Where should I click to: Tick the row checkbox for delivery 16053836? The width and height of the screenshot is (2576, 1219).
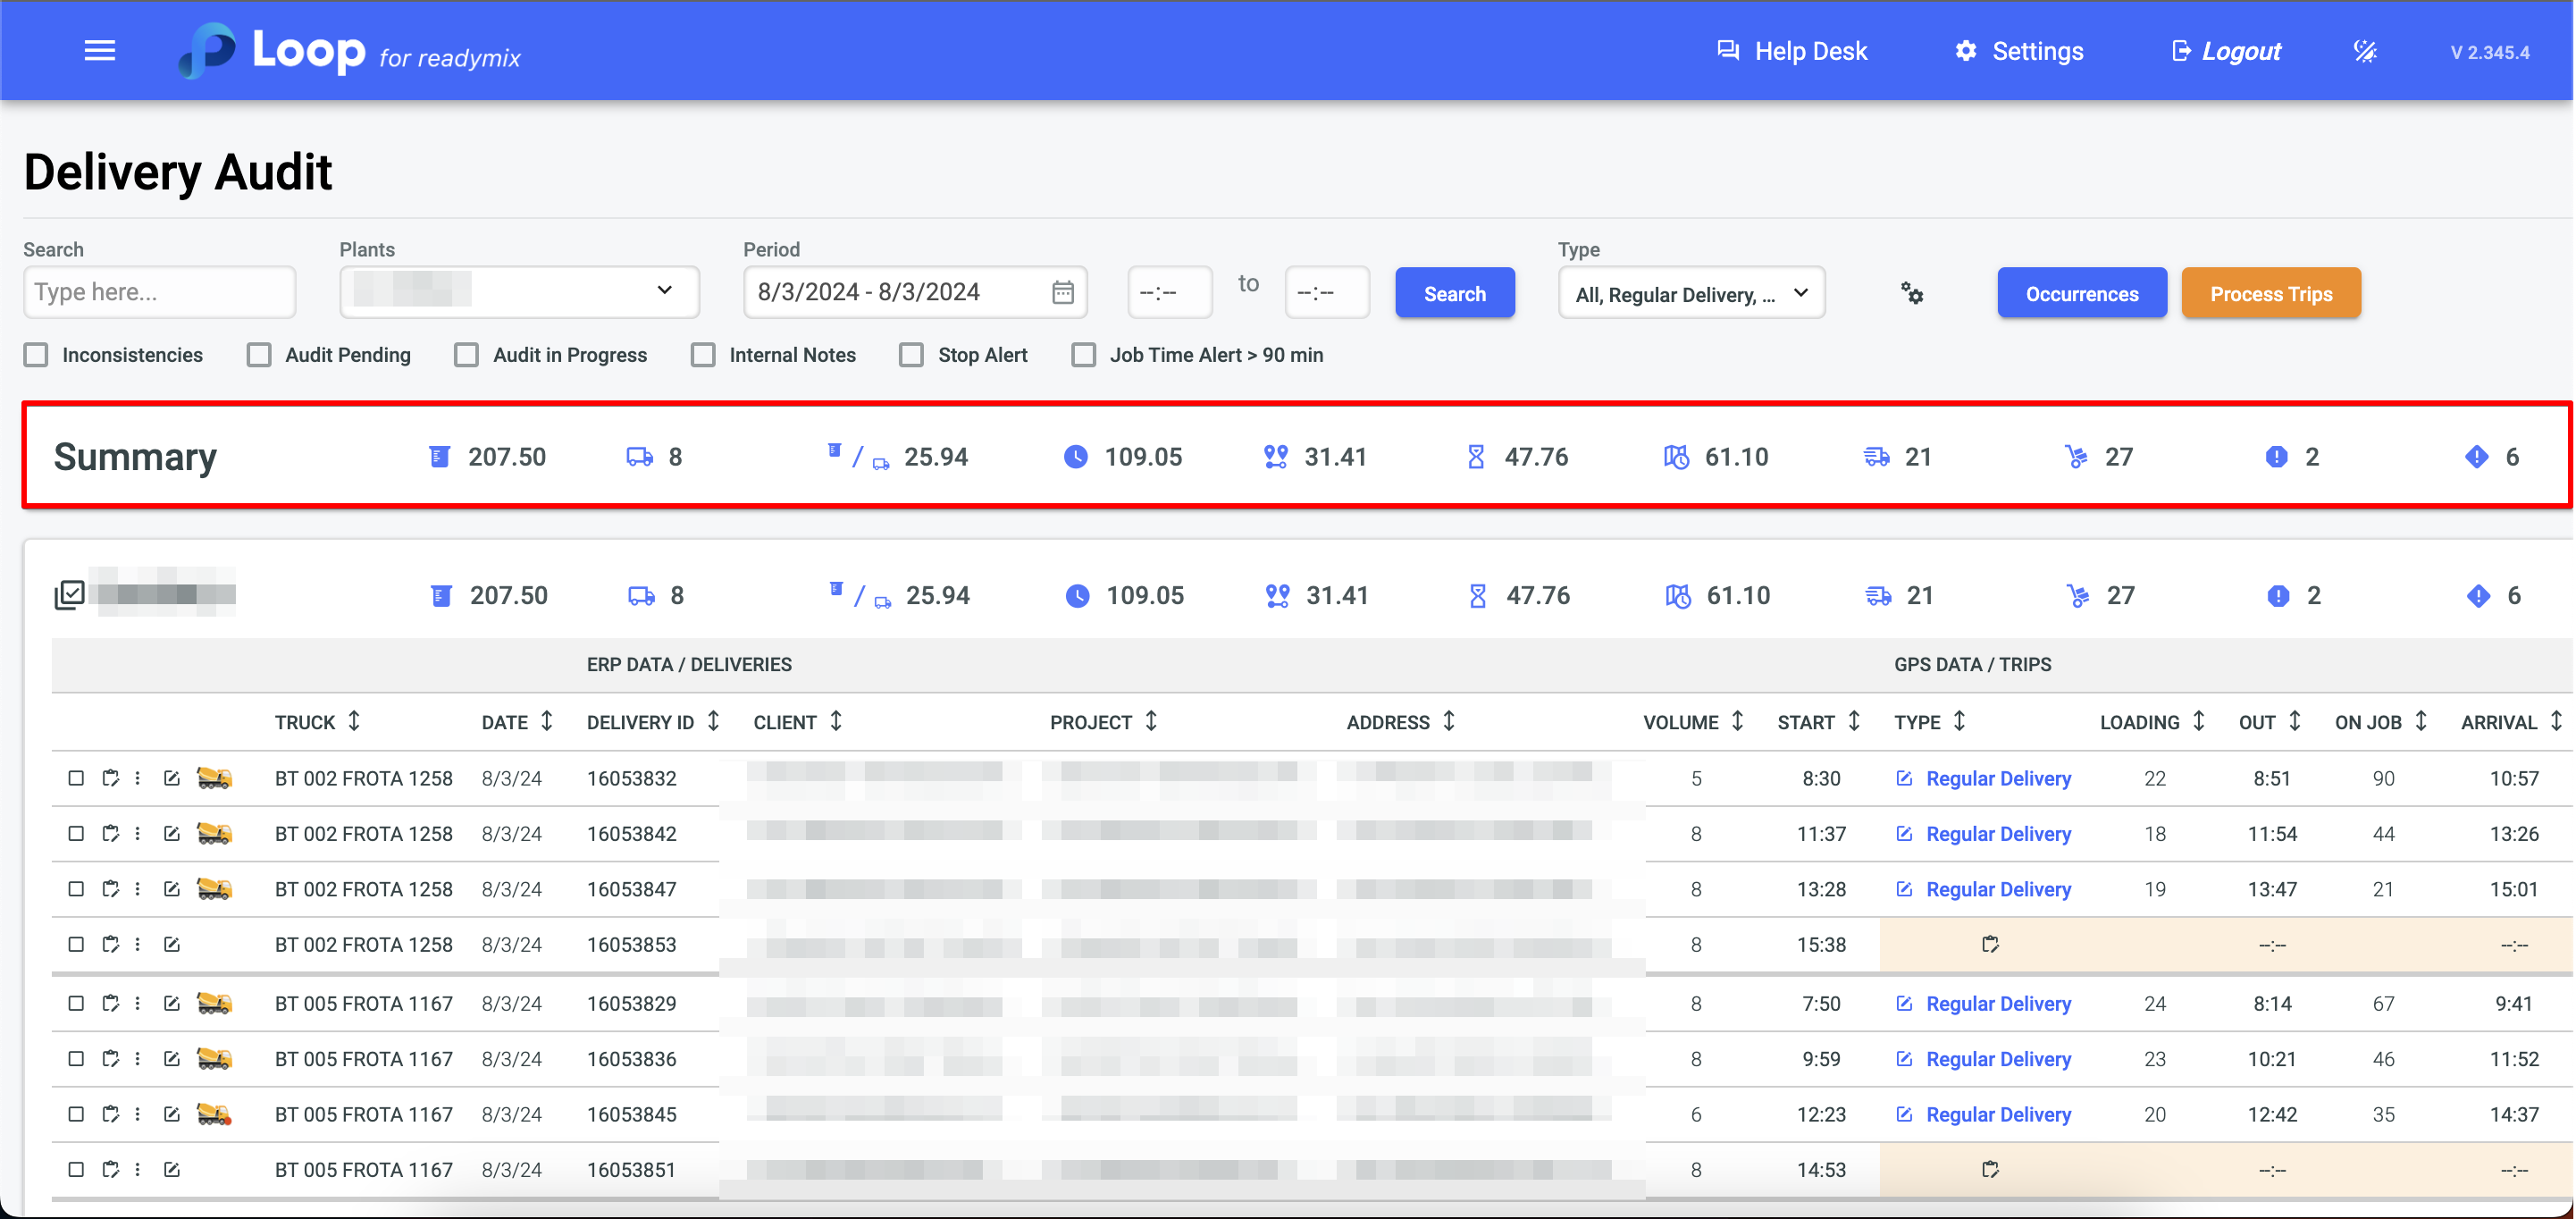pyautogui.click(x=76, y=1059)
